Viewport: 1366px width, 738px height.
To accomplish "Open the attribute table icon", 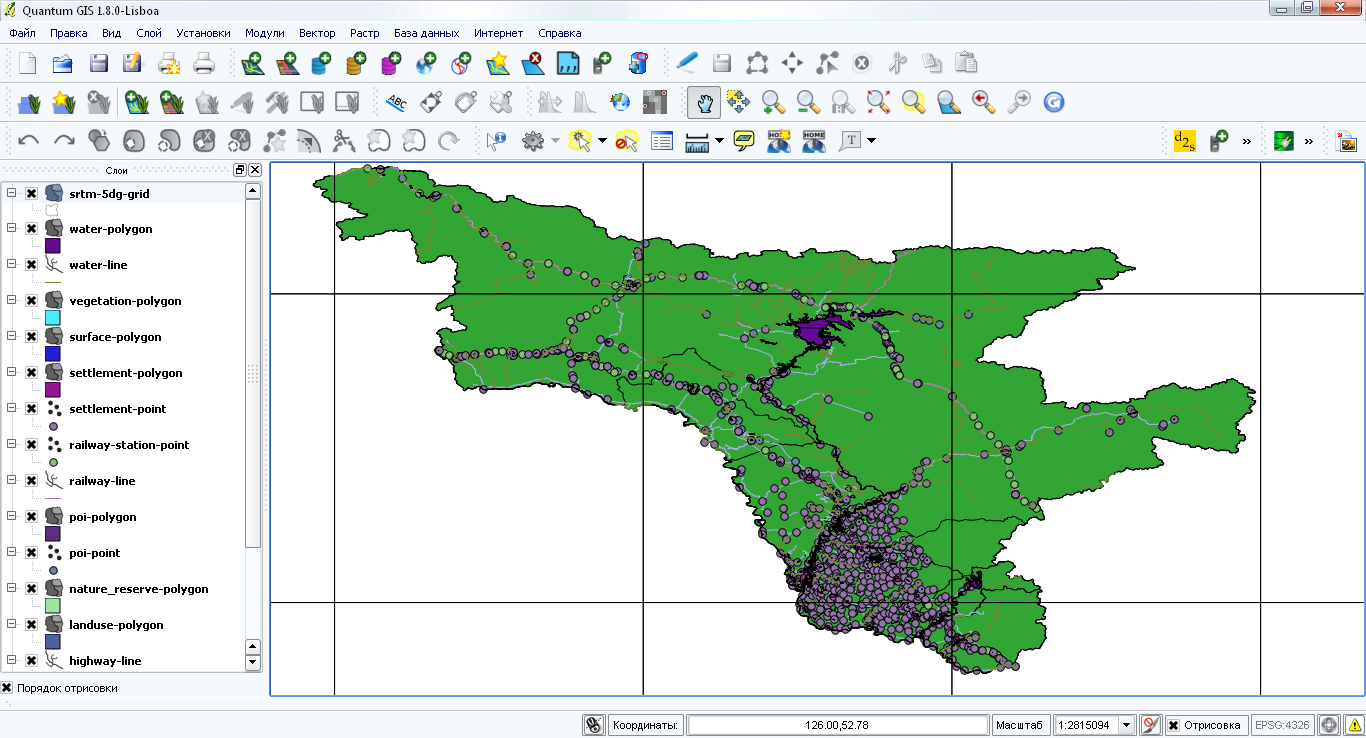I will point(662,141).
